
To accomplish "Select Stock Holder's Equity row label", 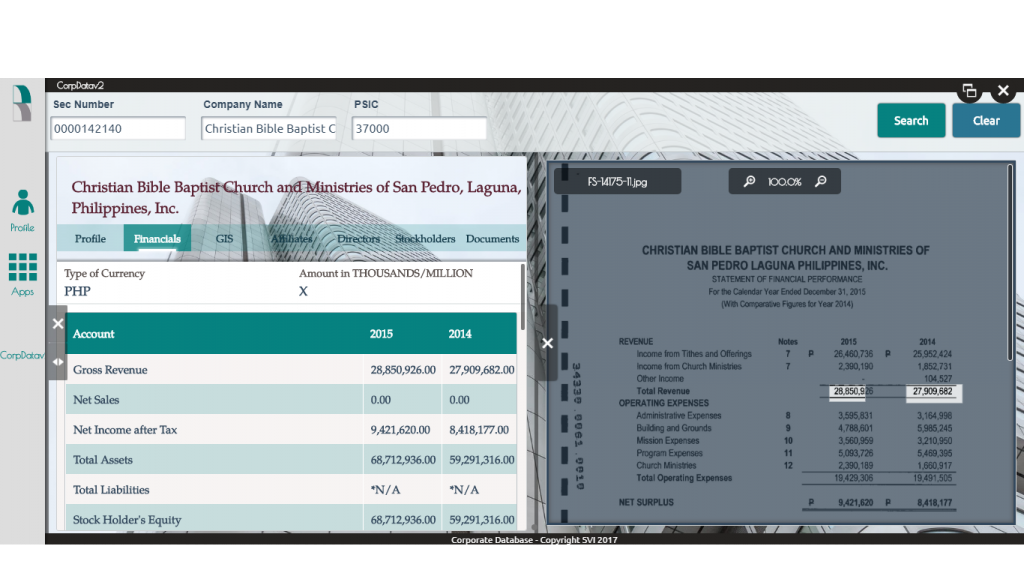I will pyautogui.click(x=127, y=520).
